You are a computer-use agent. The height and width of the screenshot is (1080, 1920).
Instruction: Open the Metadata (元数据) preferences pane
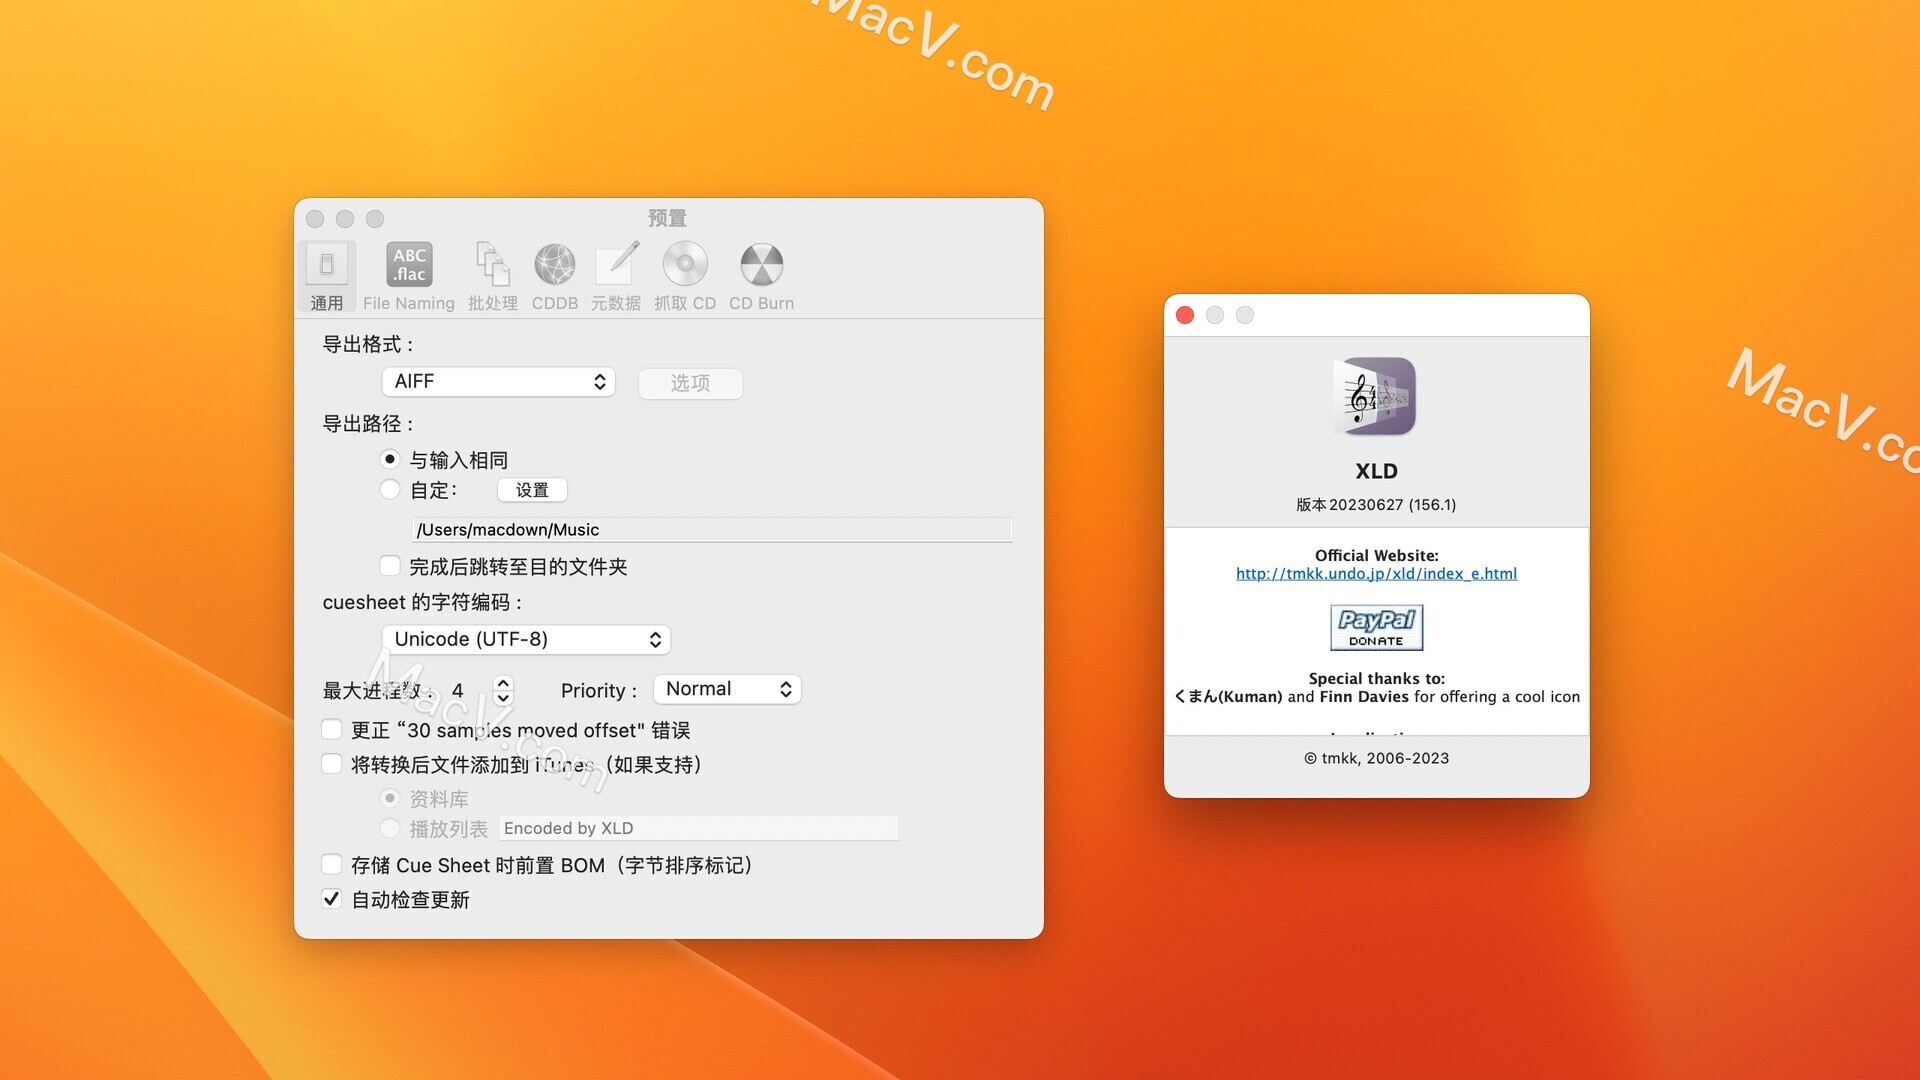click(616, 277)
